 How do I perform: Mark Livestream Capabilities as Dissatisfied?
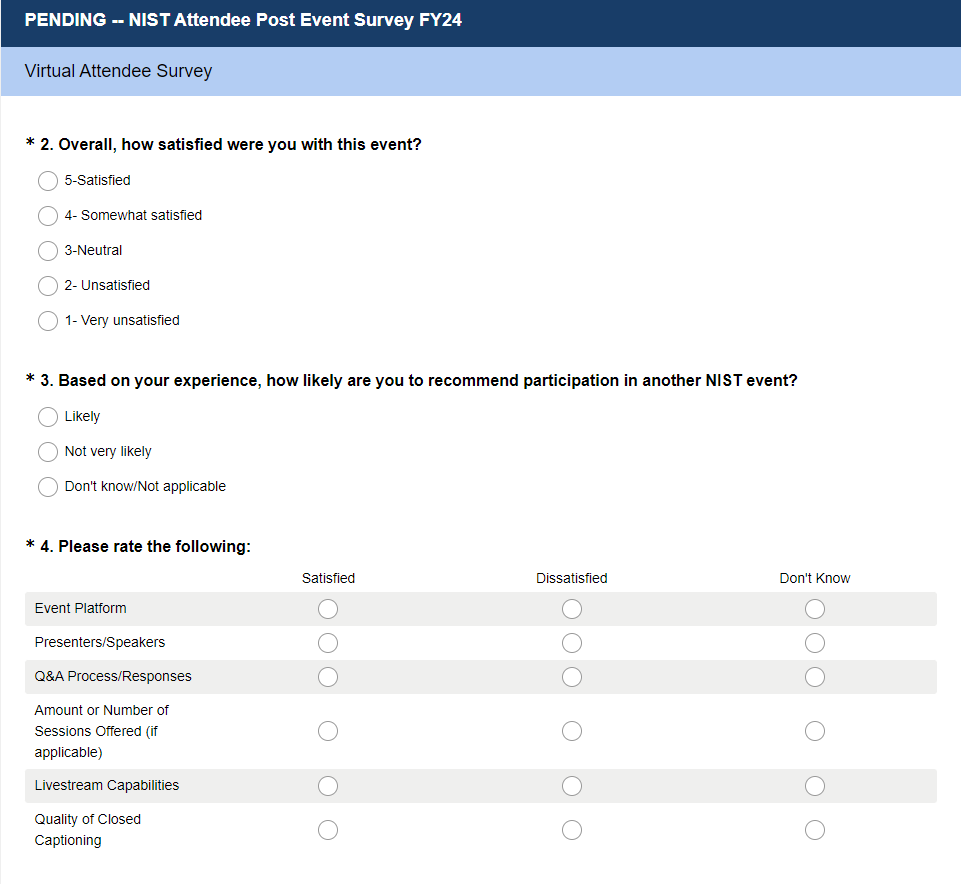[572, 786]
